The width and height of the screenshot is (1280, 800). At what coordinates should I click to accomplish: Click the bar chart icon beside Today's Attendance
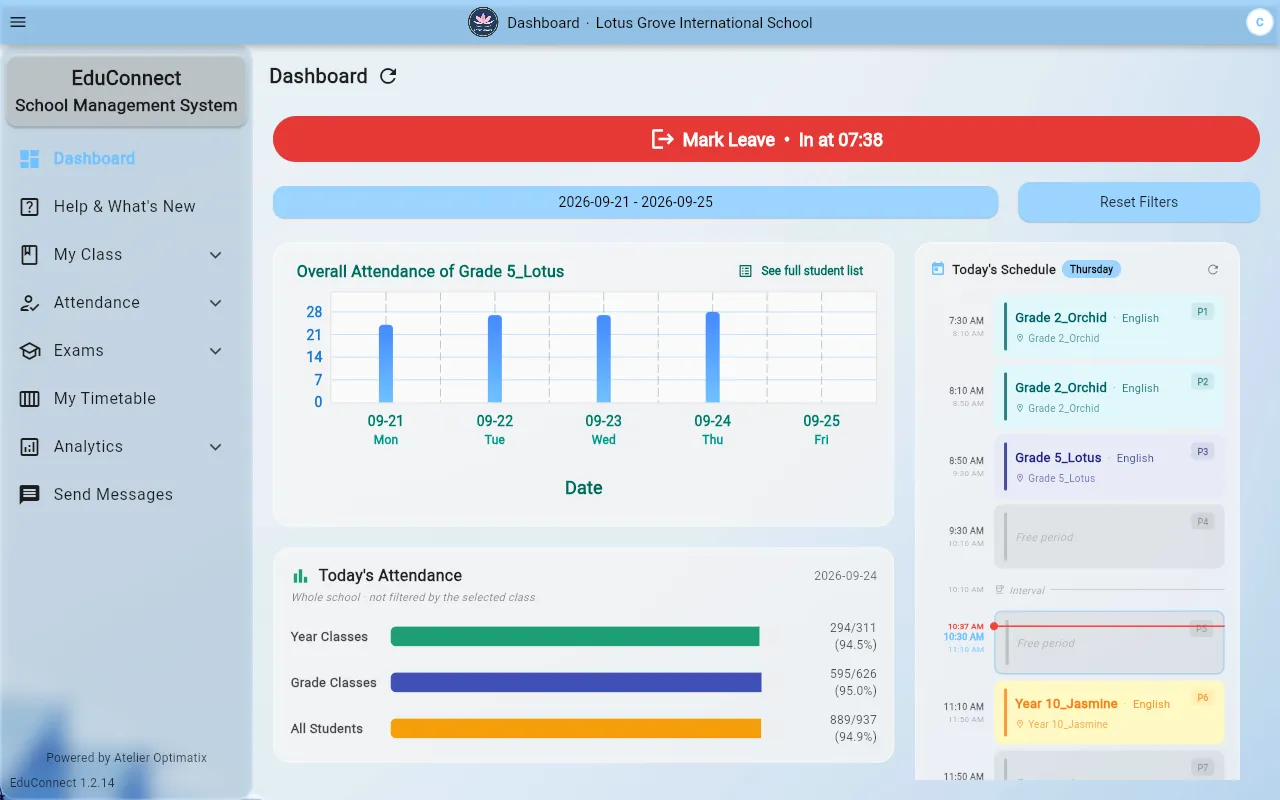pyautogui.click(x=300, y=576)
